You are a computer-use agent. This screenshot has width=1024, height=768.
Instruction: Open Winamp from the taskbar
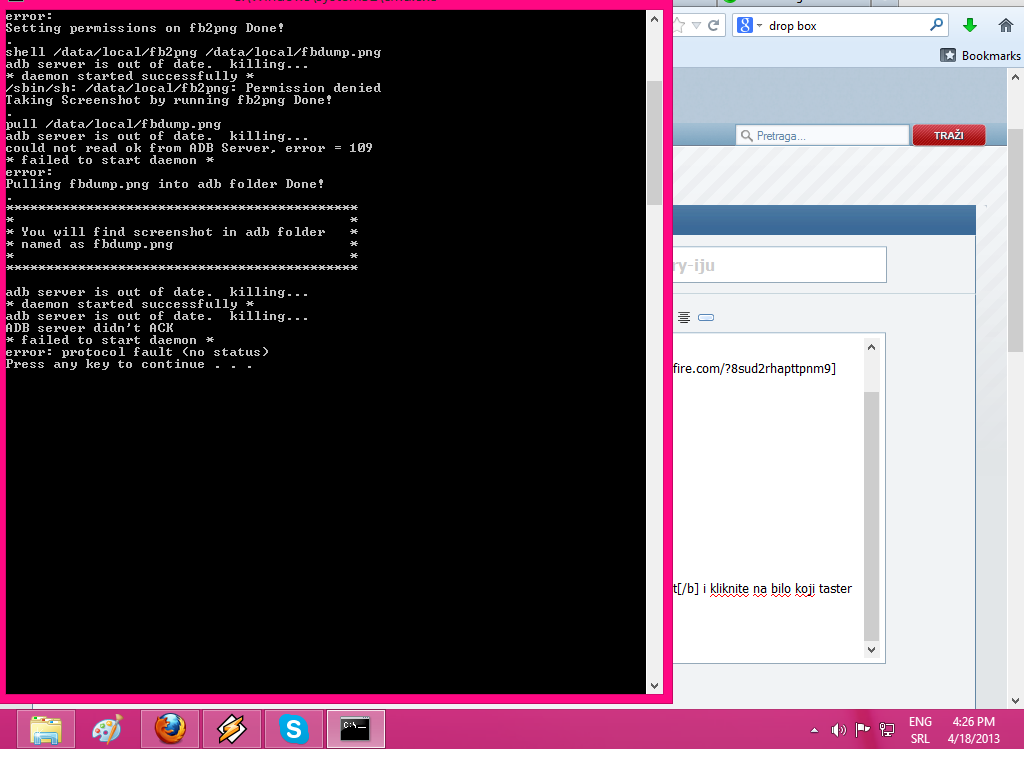[x=232, y=729]
